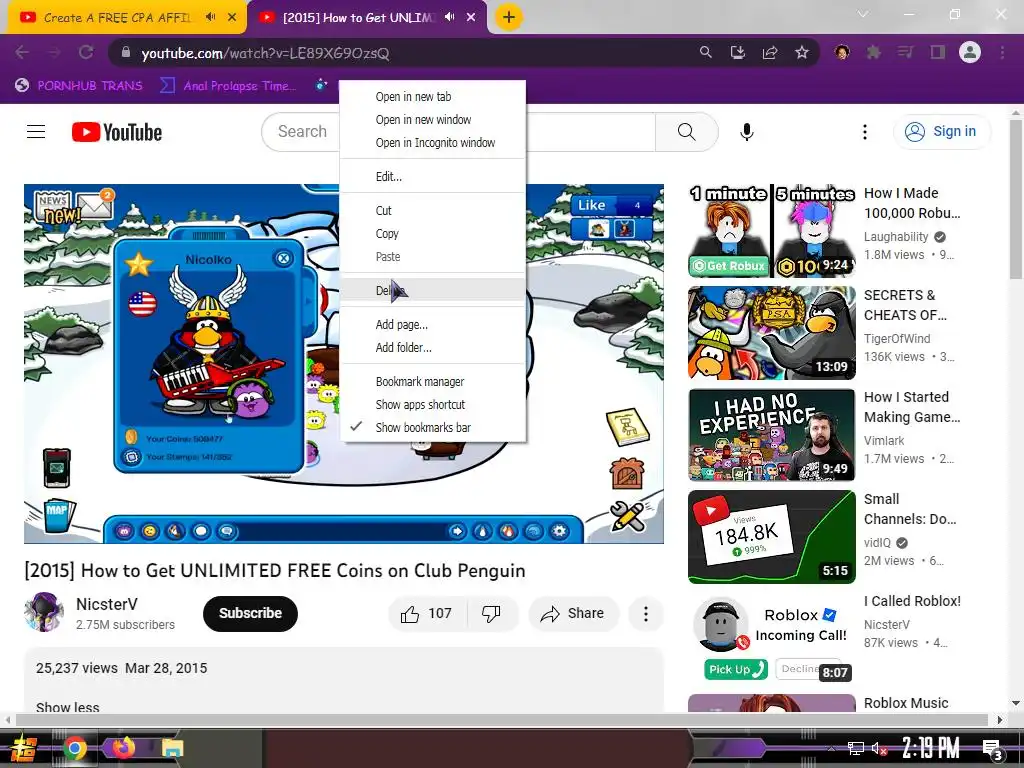Viewport: 1024px width, 768px height.
Task: Switch to Create A FREE CPA tab
Action: tap(118, 18)
